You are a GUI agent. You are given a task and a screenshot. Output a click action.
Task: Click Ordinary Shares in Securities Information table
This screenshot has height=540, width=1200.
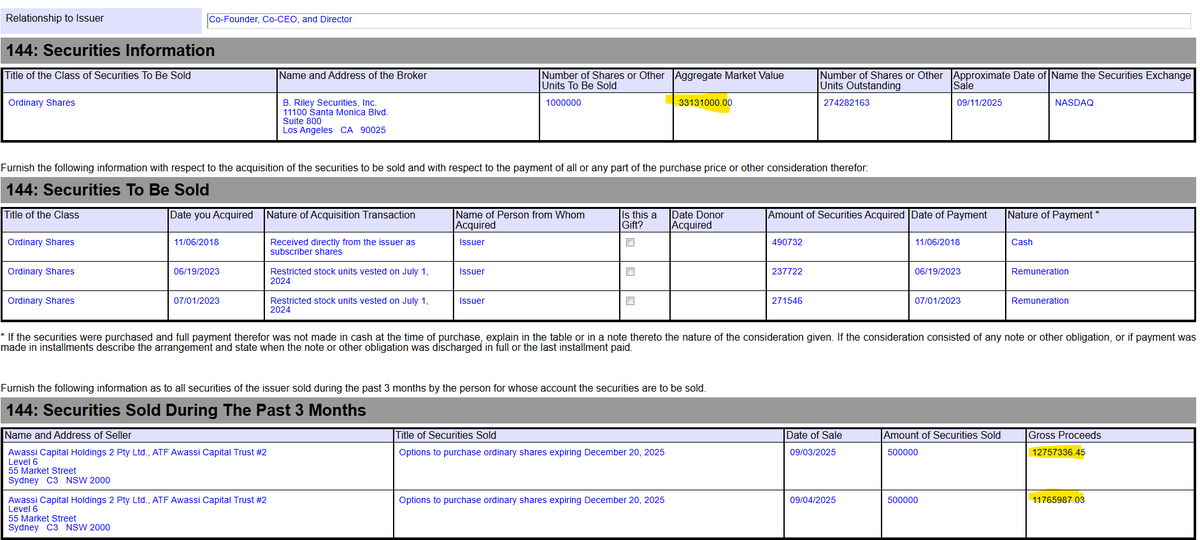pyautogui.click(x=41, y=103)
